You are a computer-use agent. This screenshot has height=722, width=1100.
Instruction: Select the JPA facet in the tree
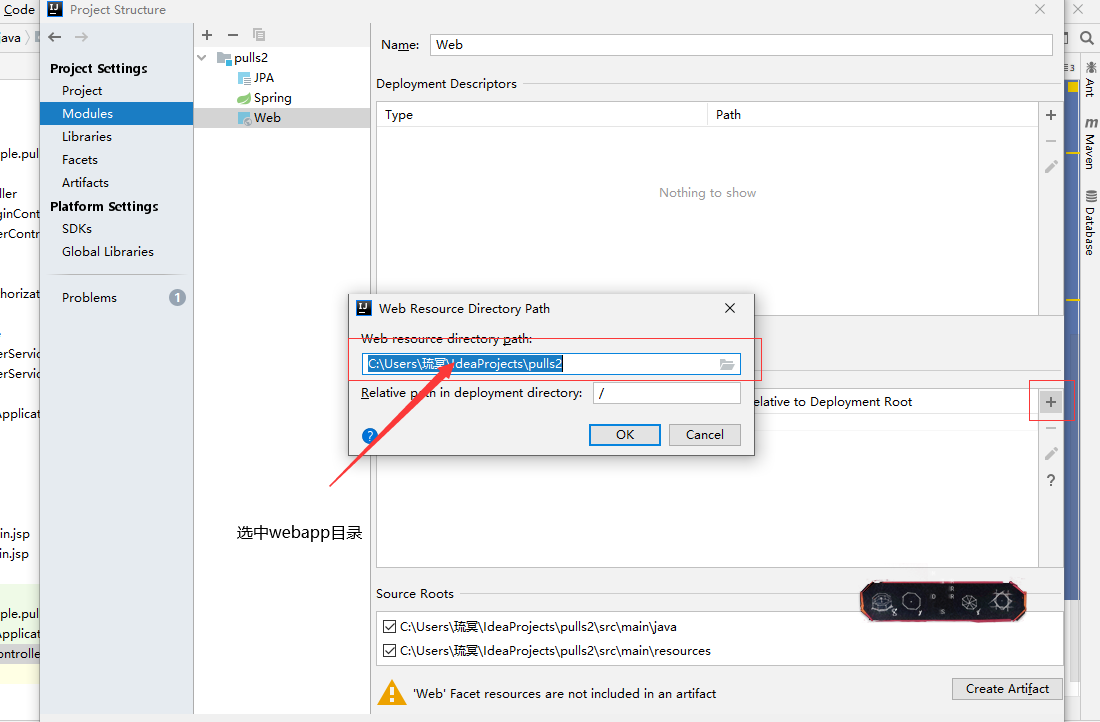255,78
